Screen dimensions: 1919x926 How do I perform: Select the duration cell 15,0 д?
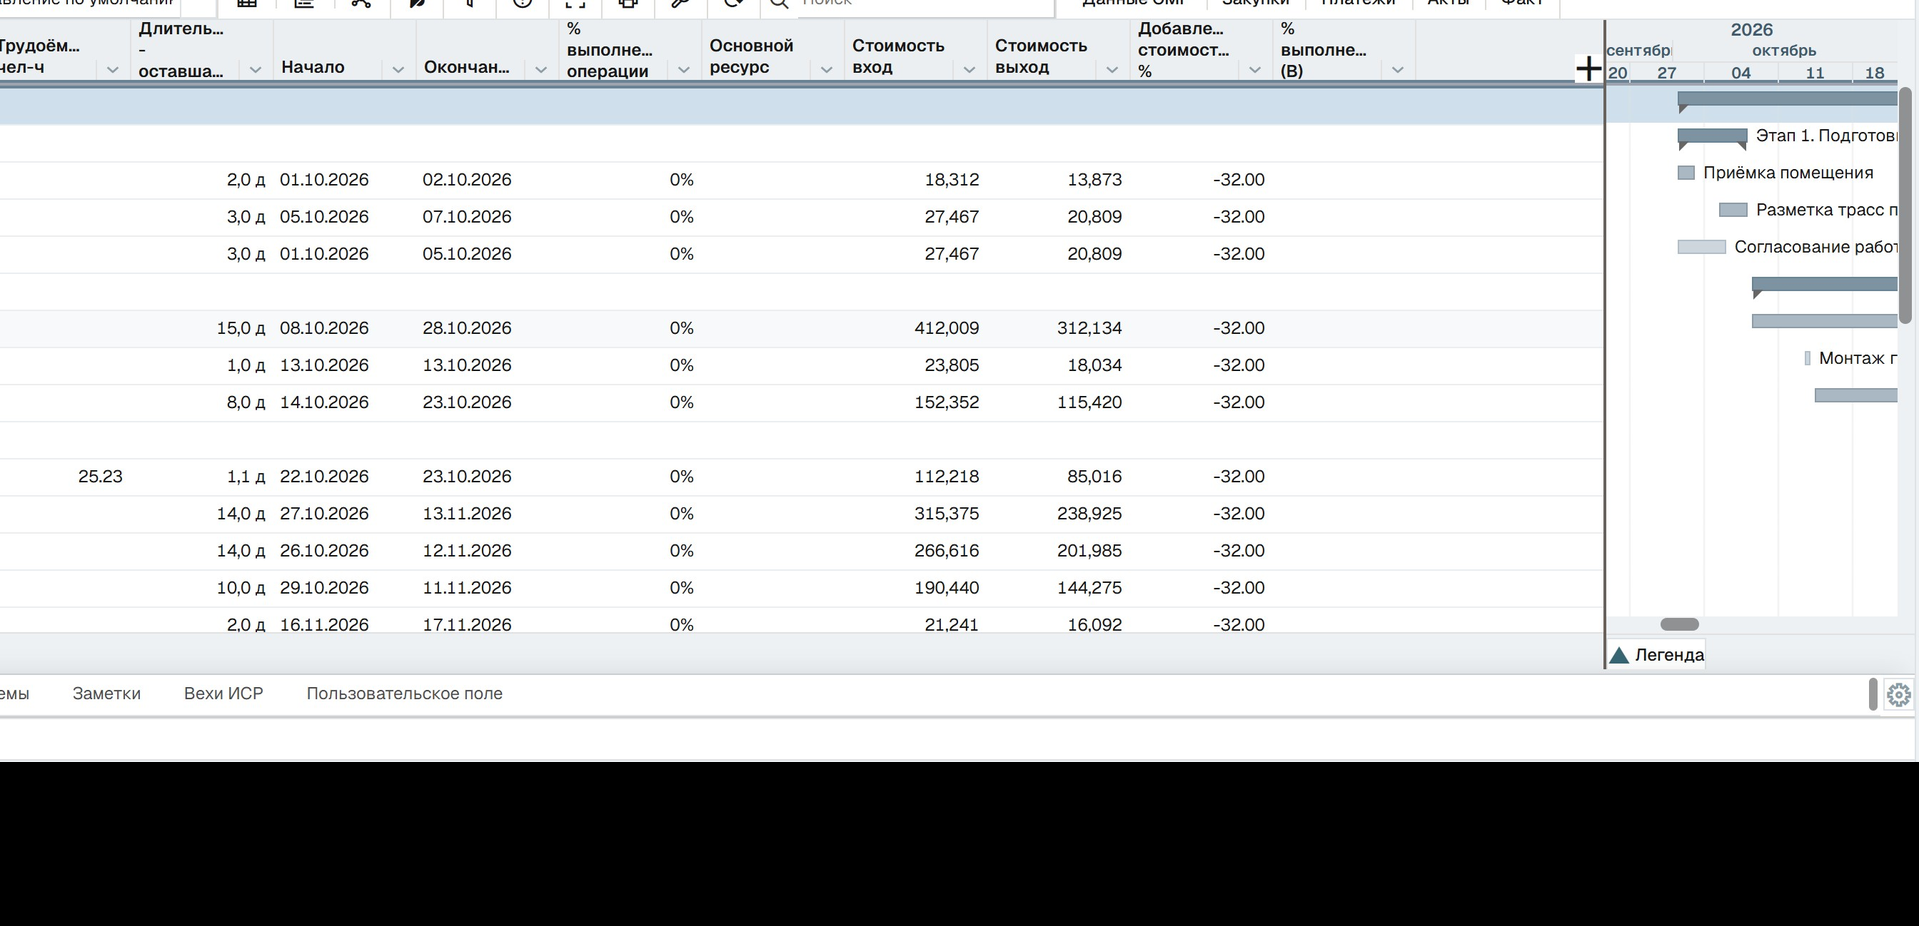tap(241, 328)
